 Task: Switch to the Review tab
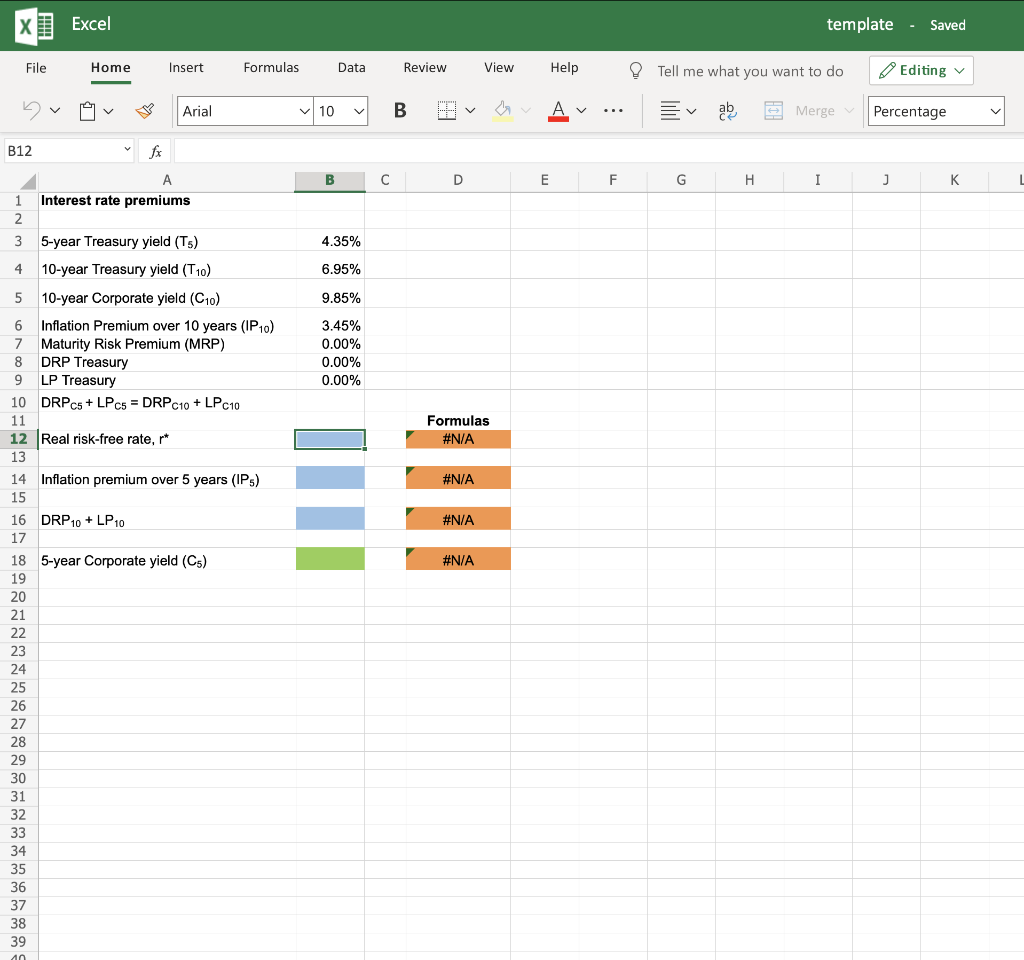pyautogui.click(x=424, y=68)
